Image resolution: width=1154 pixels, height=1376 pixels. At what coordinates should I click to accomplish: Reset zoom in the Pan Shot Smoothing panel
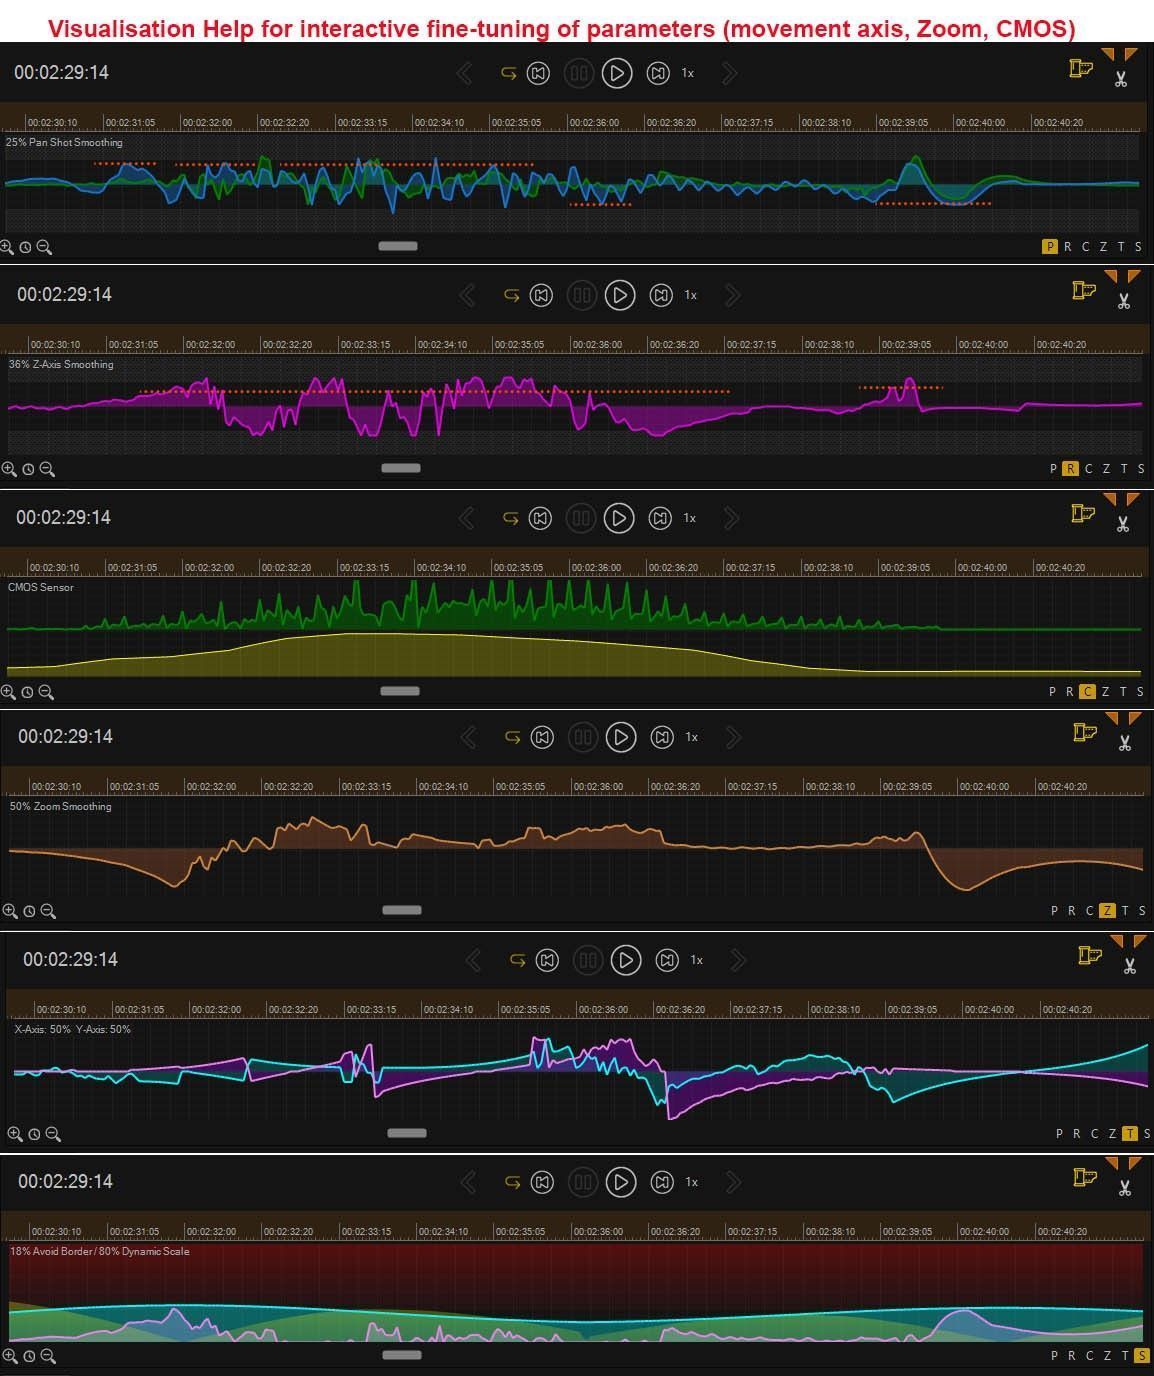(x=25, y=247)
